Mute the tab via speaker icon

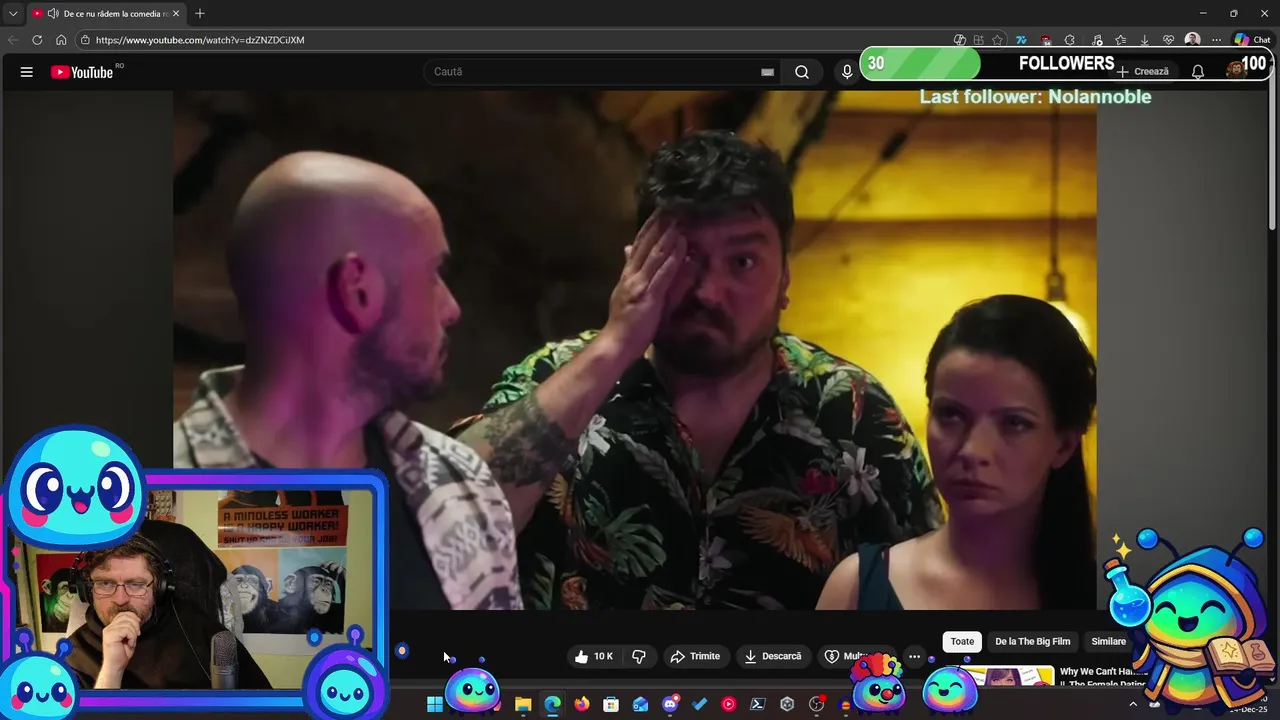52,14
